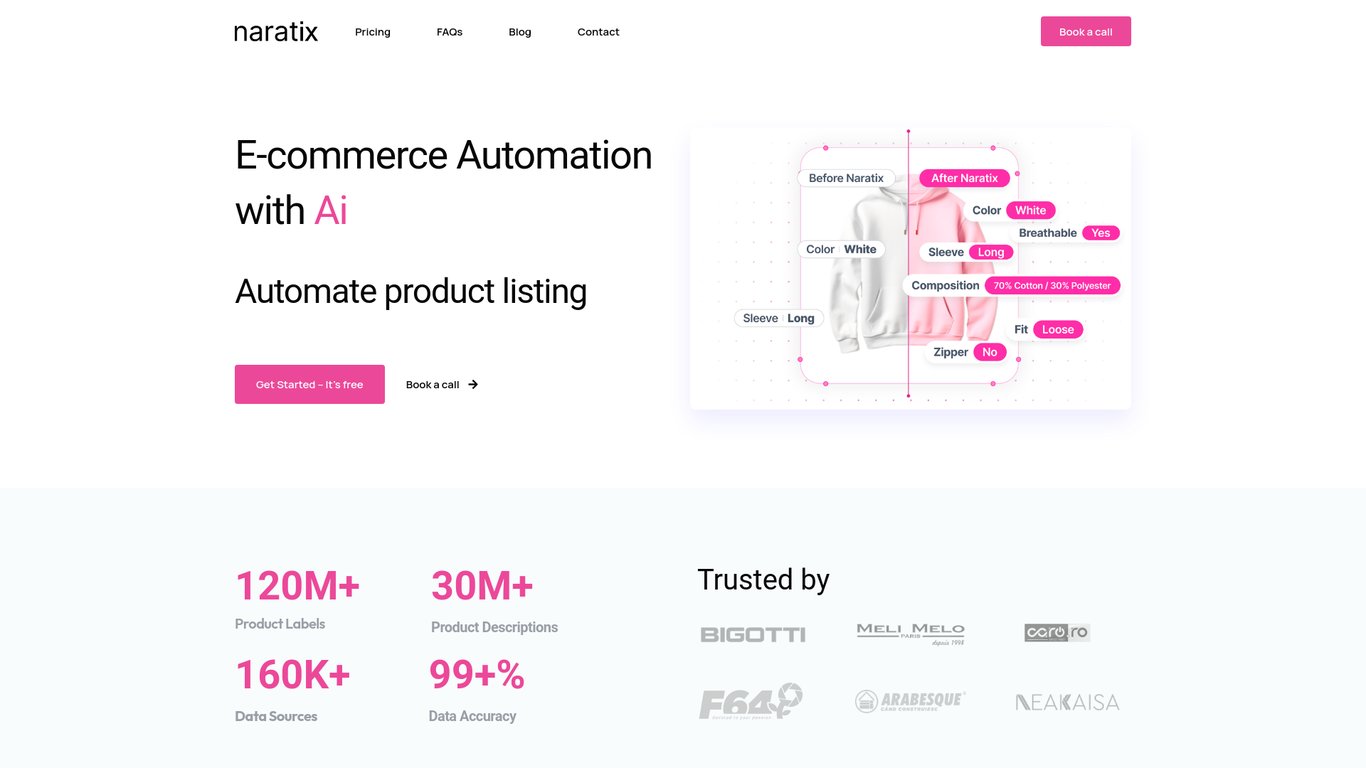The width and height of the screenshot is (1366, 768).
Task: Click the Breathable Yes tag
Action: (1068, 233)
